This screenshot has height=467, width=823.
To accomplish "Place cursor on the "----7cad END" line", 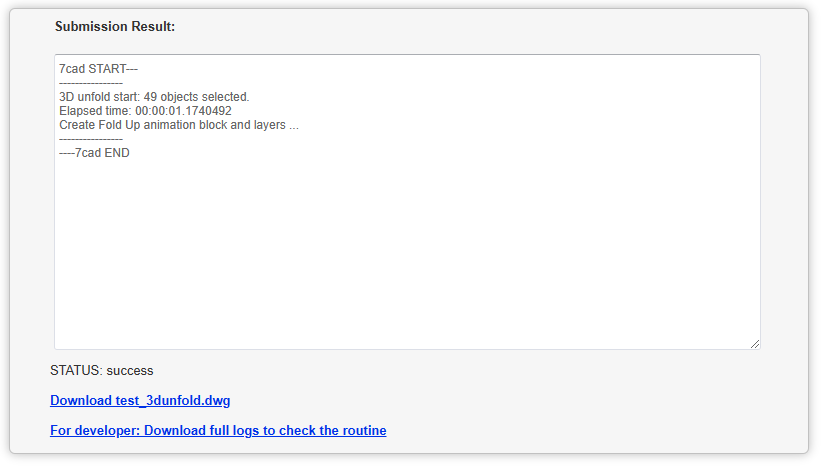I will pyautogui.click(x=94, y=153).
